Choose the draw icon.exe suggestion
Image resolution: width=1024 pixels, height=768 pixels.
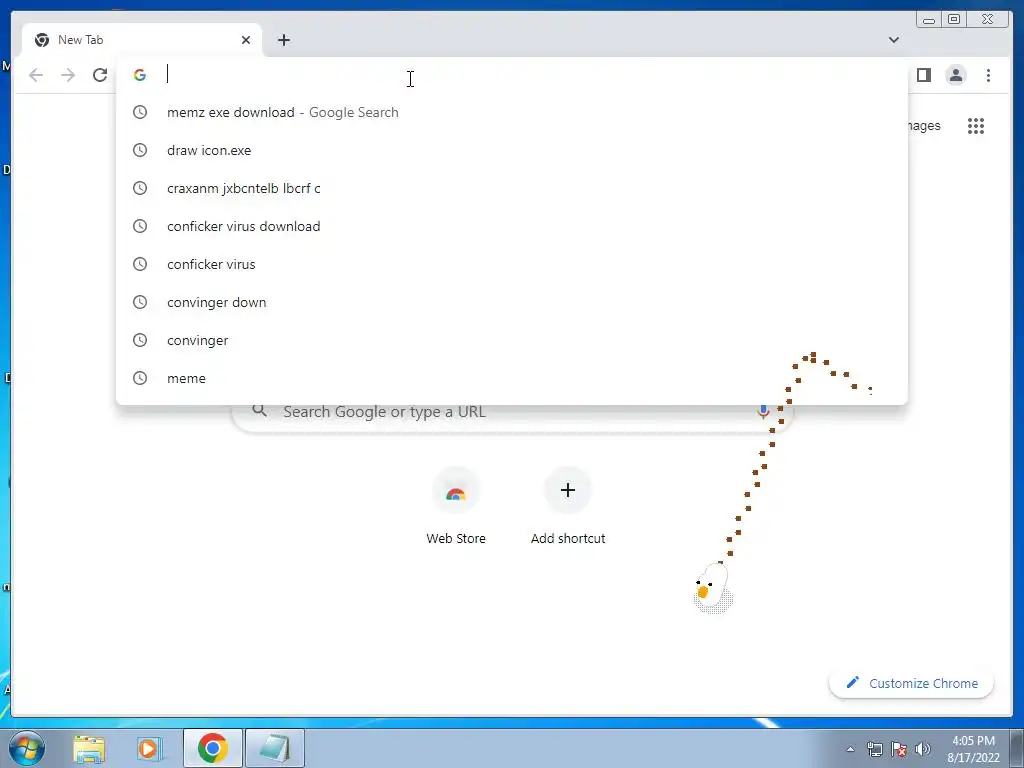point(511,150)
